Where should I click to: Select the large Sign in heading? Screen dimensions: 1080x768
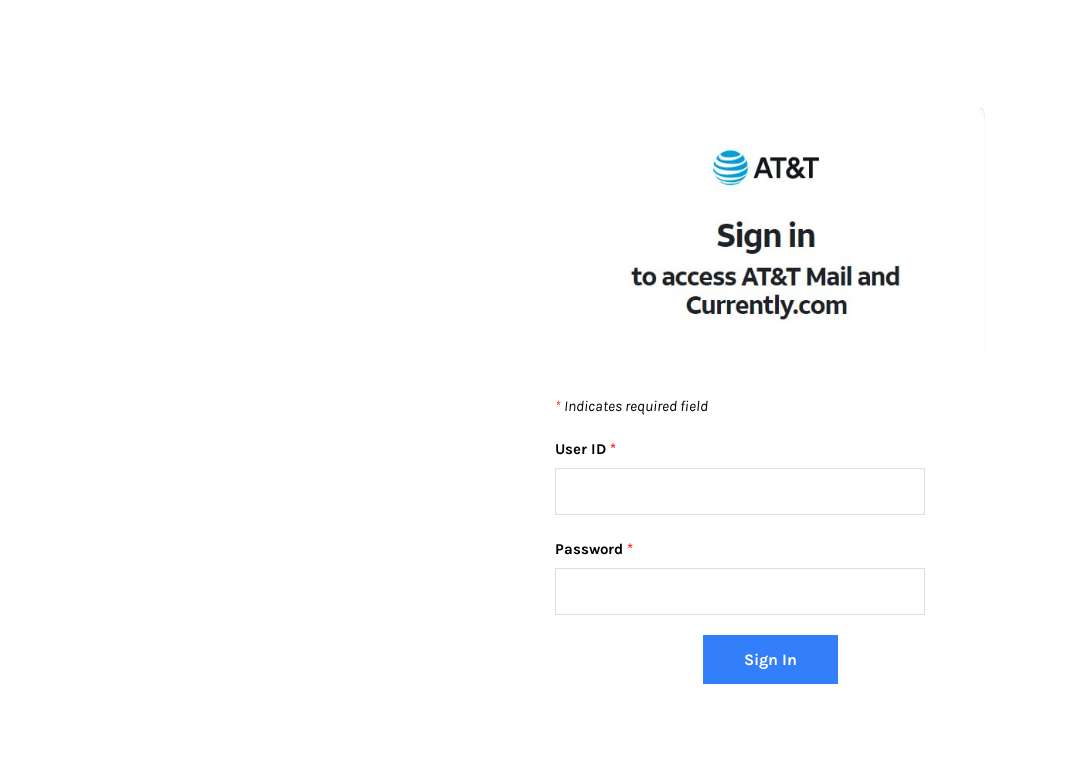[x=766, y=236]
